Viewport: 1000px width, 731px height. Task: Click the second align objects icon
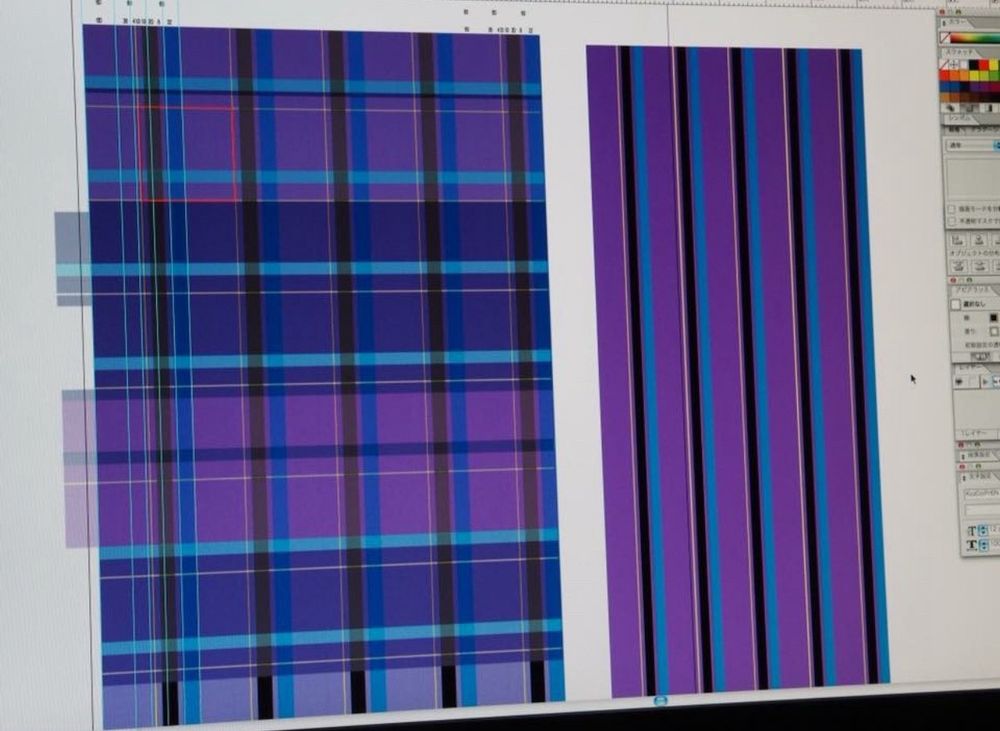coord(979,241)
